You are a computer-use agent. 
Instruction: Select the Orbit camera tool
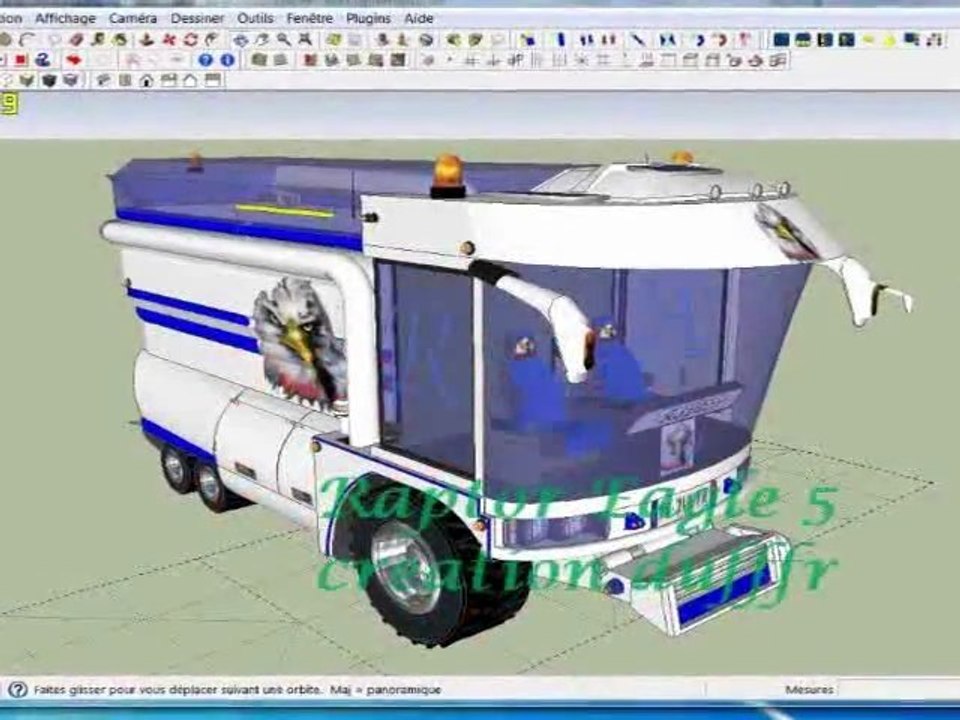241,40
